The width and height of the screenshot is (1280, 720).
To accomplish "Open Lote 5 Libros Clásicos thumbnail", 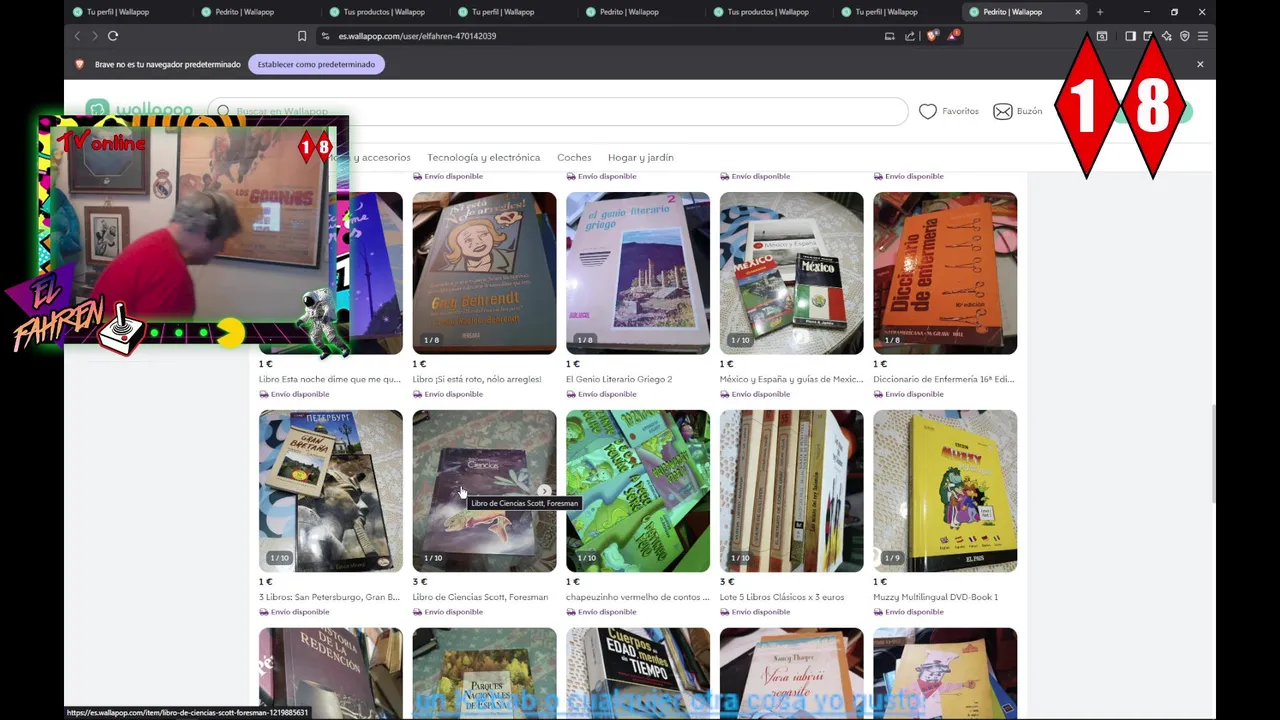I will 791,491.
